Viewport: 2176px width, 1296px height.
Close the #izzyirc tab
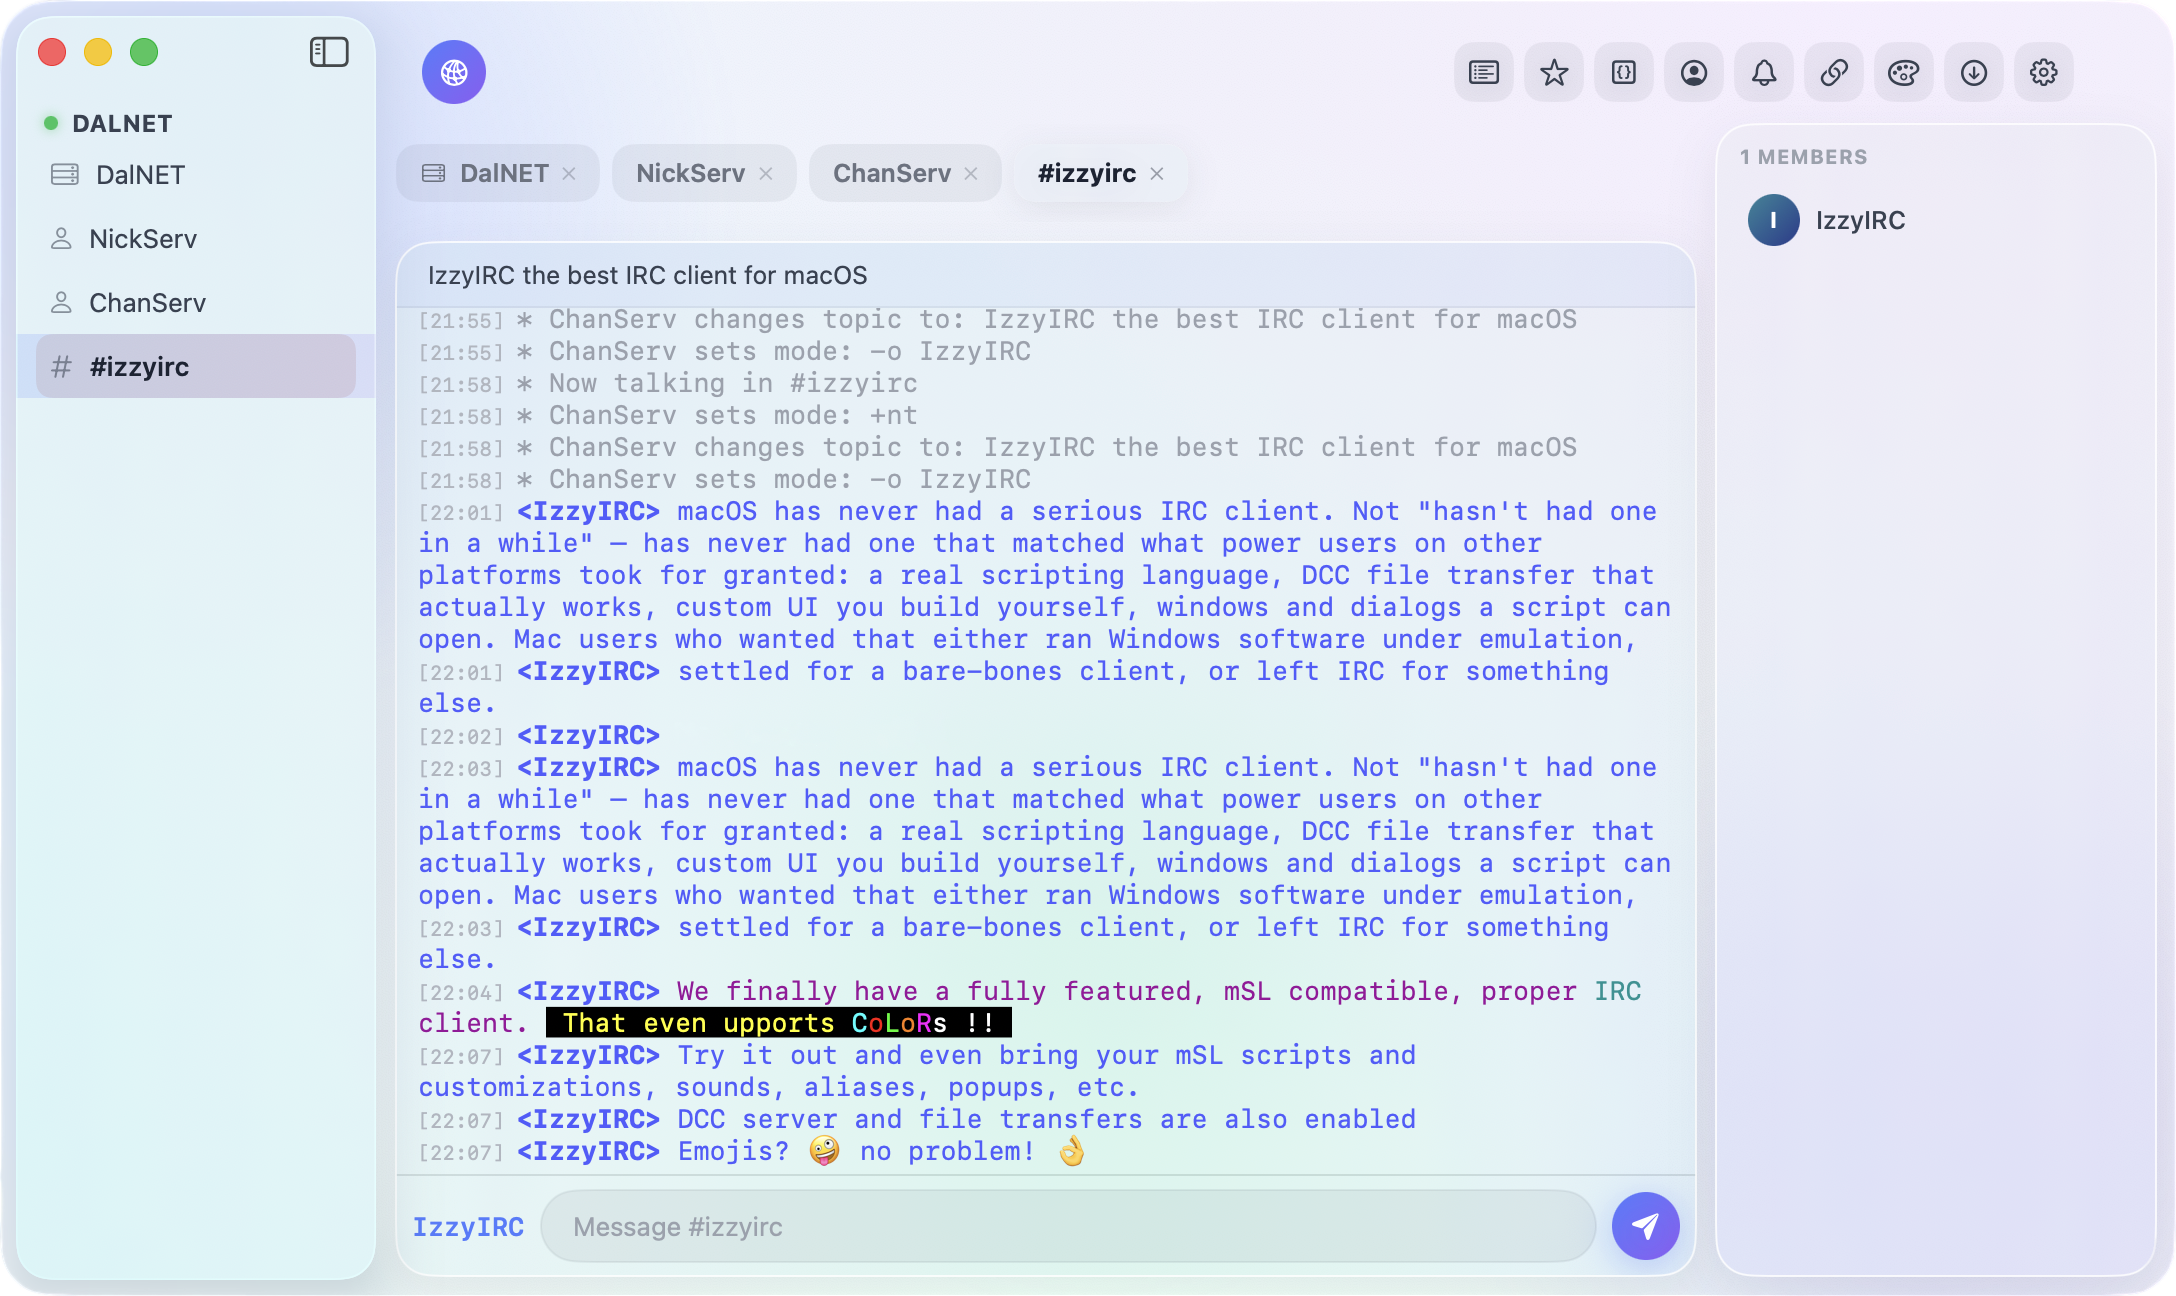(x=1157, y=174)
